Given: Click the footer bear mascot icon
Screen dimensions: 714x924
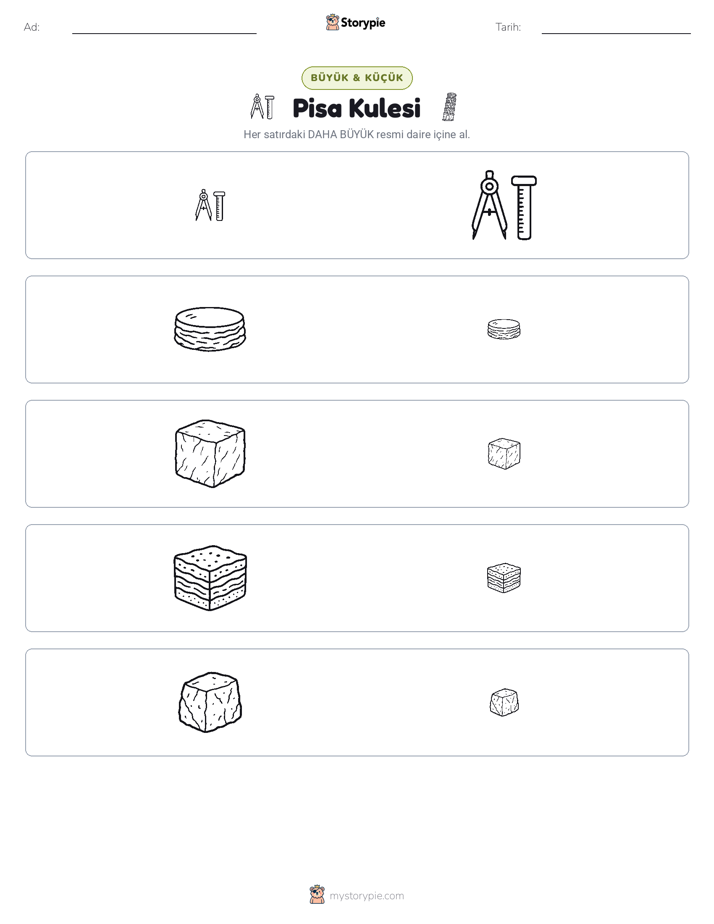Looking at the screenshot, I should pos(317,895).
